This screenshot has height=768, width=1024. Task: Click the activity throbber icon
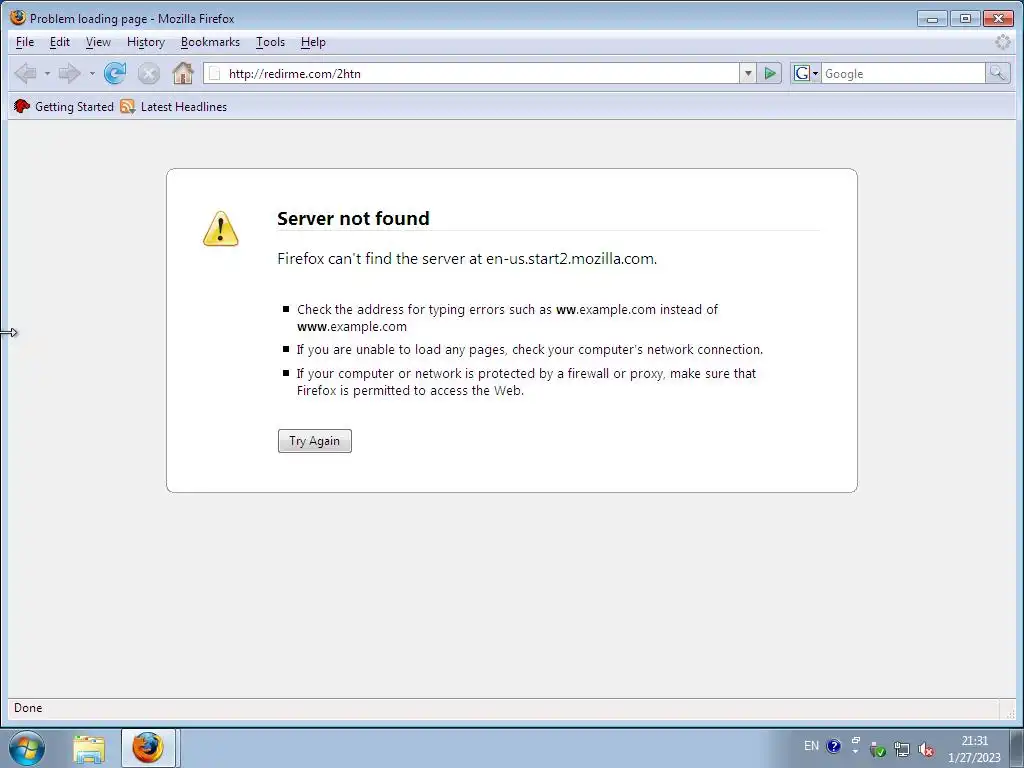coord(1002,42)
